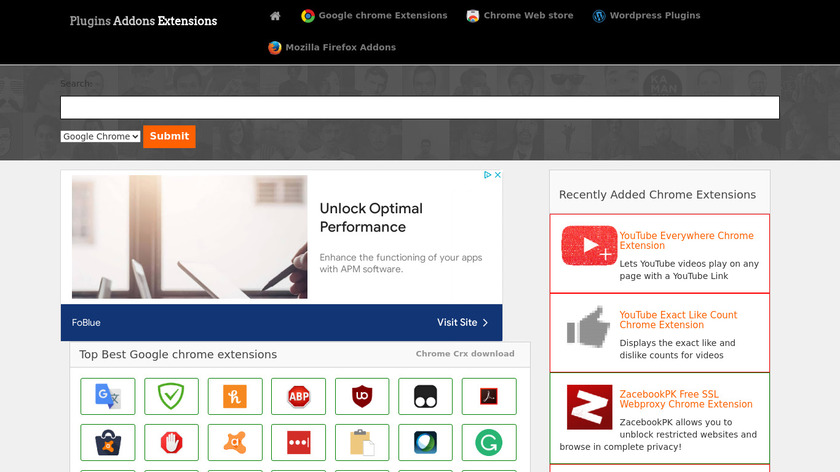Open the uBlock Origin shield icon

coord(362,396)
